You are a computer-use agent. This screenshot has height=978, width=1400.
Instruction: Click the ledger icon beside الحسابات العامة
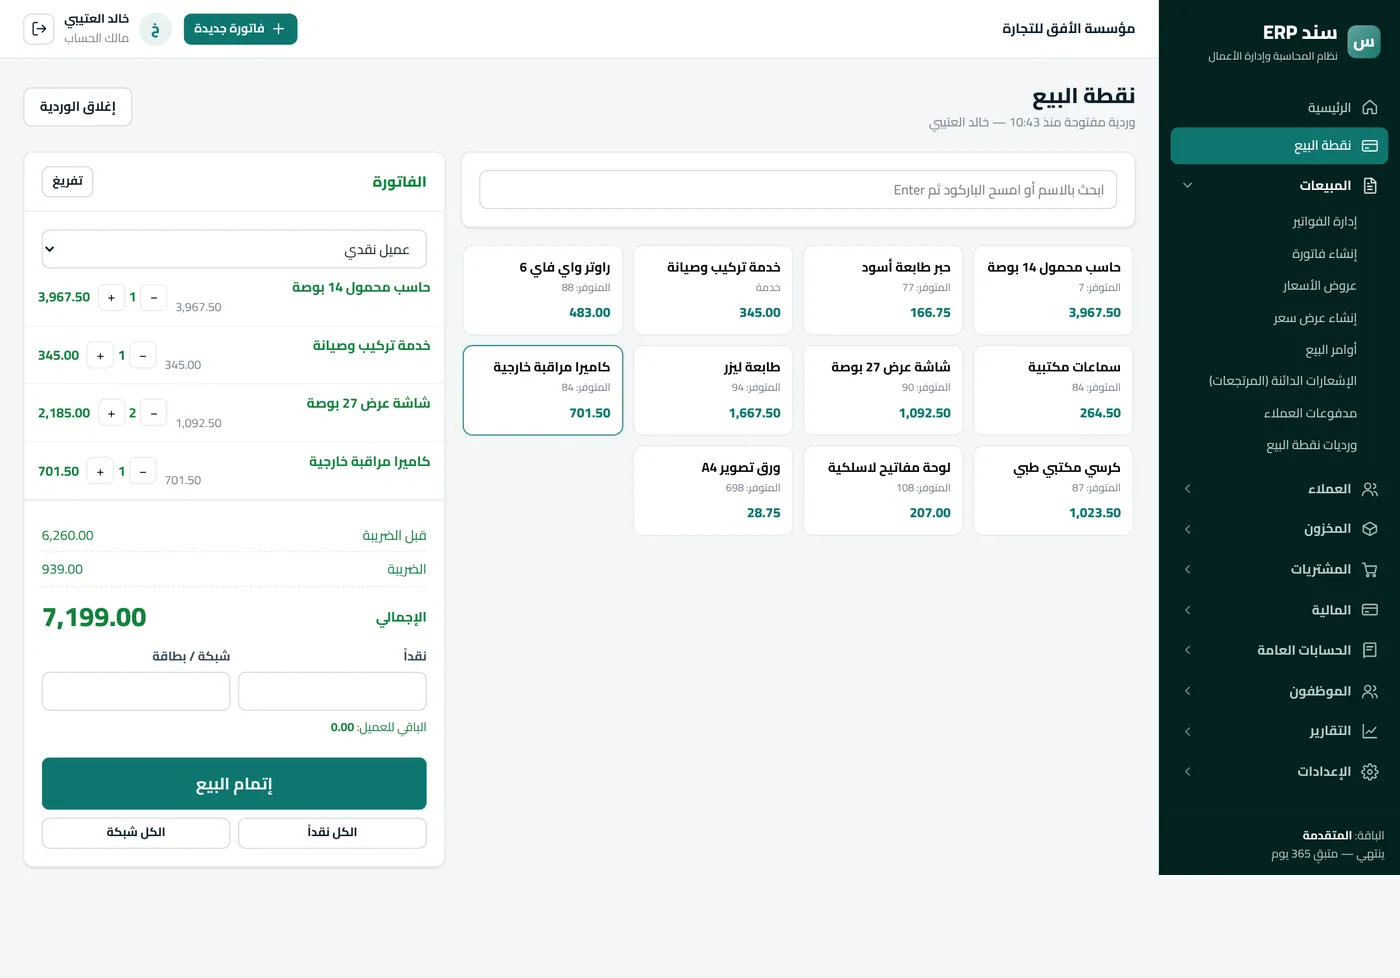[1370, 650]
